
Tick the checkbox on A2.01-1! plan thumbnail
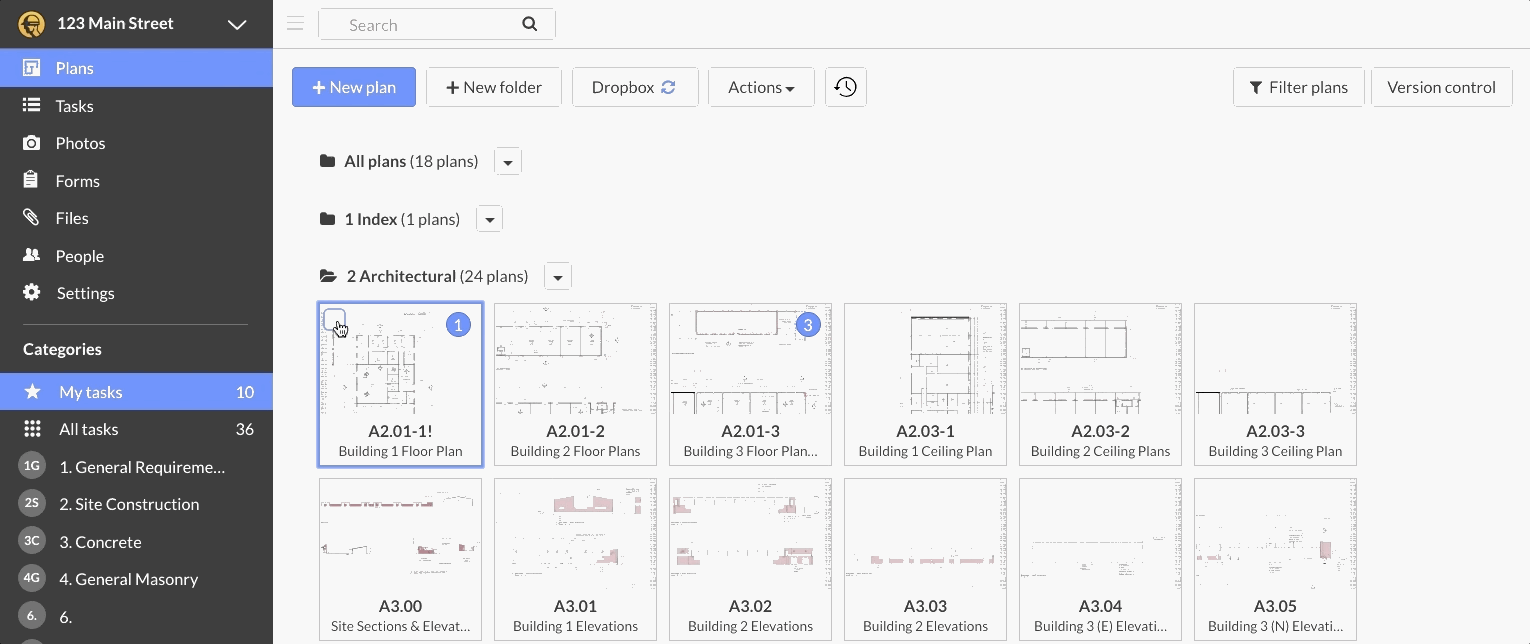pyautogui.click(x=334, y=320)
